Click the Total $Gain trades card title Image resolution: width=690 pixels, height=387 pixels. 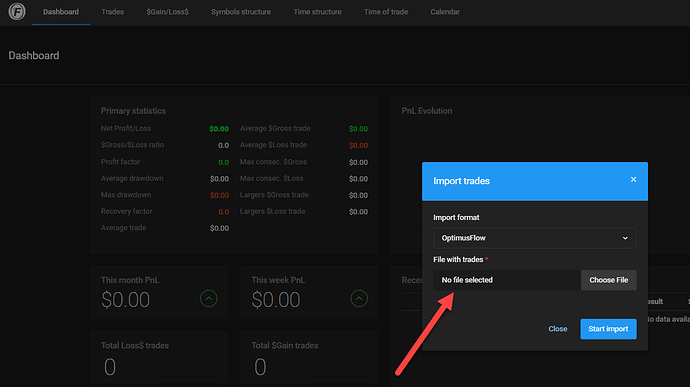coord(285,346)
